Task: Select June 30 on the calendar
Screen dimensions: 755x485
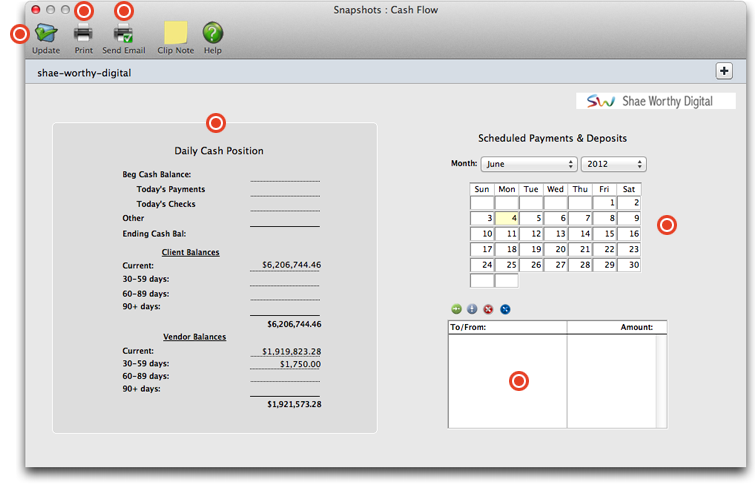Action: tap(629, 265)
